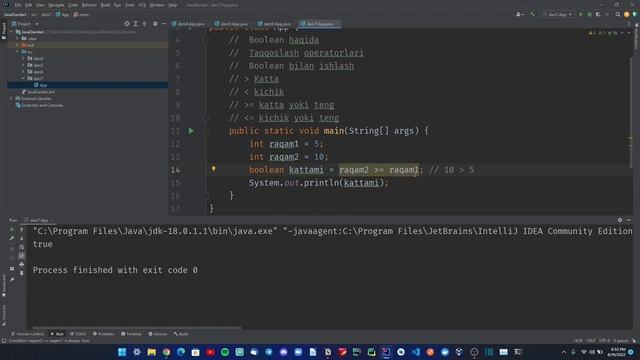Open File Explorer from the taskbar
The width and height of the screenshot is (640, 360).
coord(151,352)
